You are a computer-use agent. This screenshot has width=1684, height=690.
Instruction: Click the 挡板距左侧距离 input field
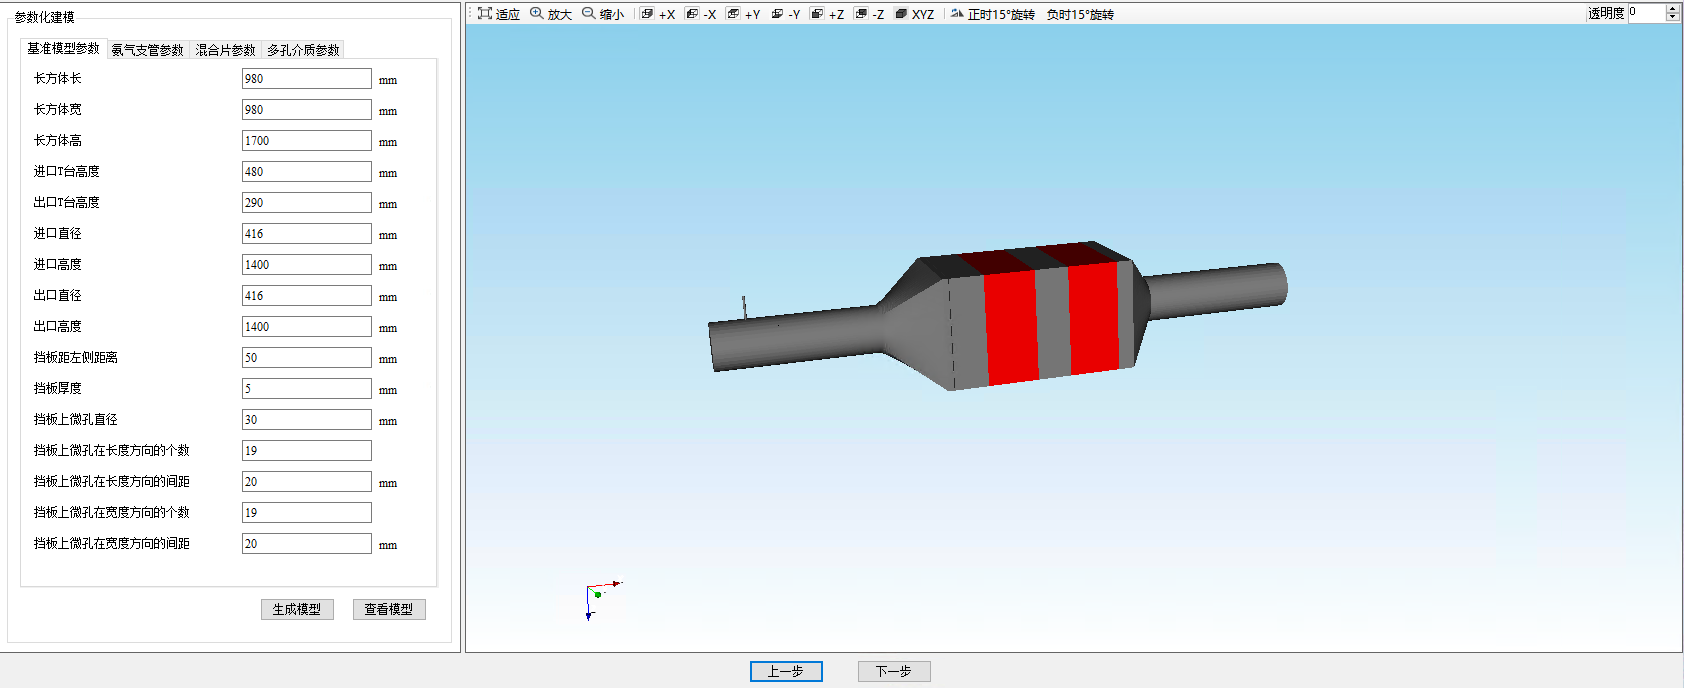point(307,358)
